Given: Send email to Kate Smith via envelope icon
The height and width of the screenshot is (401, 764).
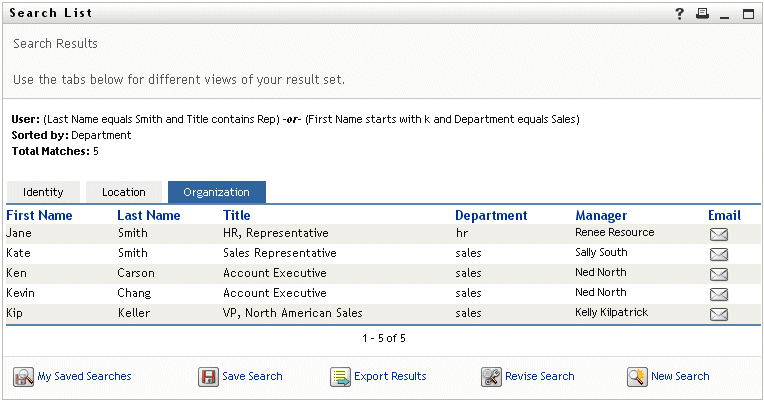Looking at the screenshot, I should tap(718, 254).
